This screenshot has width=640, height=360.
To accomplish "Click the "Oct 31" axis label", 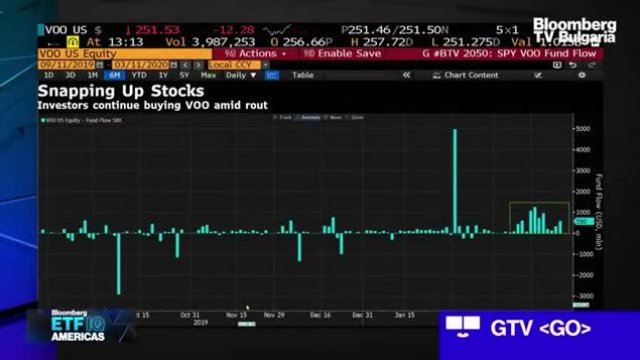I will click(x=190, y=315).
